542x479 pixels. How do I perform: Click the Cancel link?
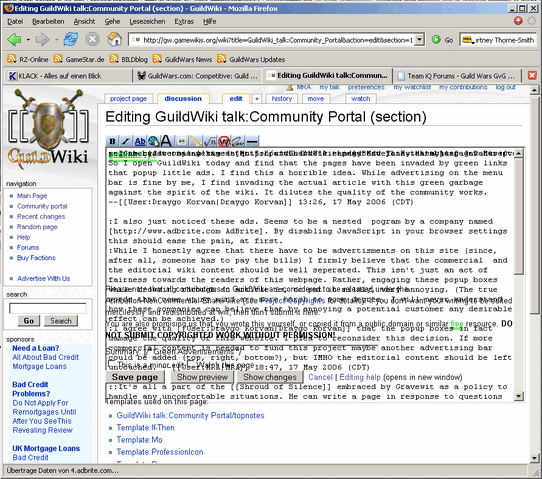click(320, 377)
